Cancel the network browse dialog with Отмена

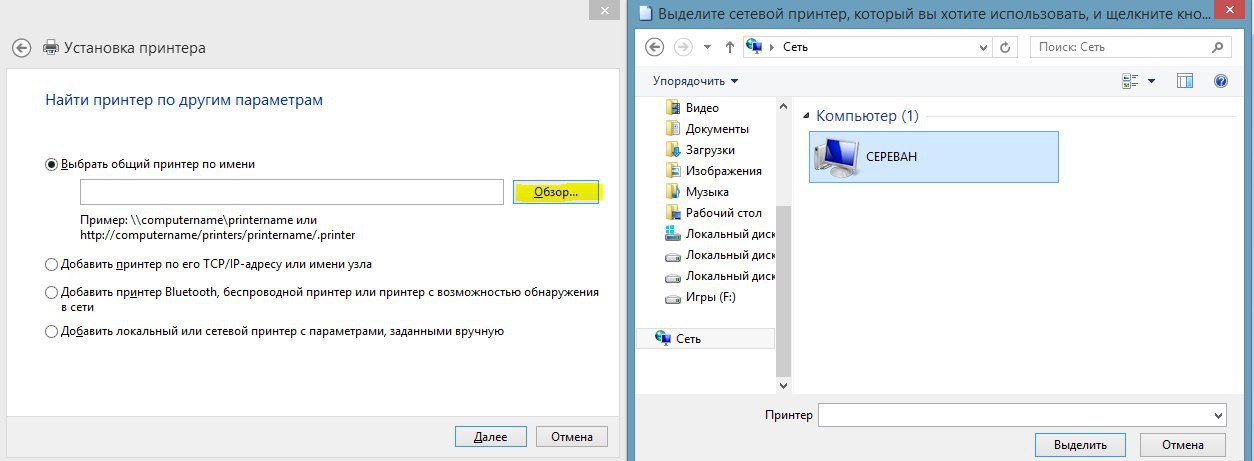point(1182,445)
